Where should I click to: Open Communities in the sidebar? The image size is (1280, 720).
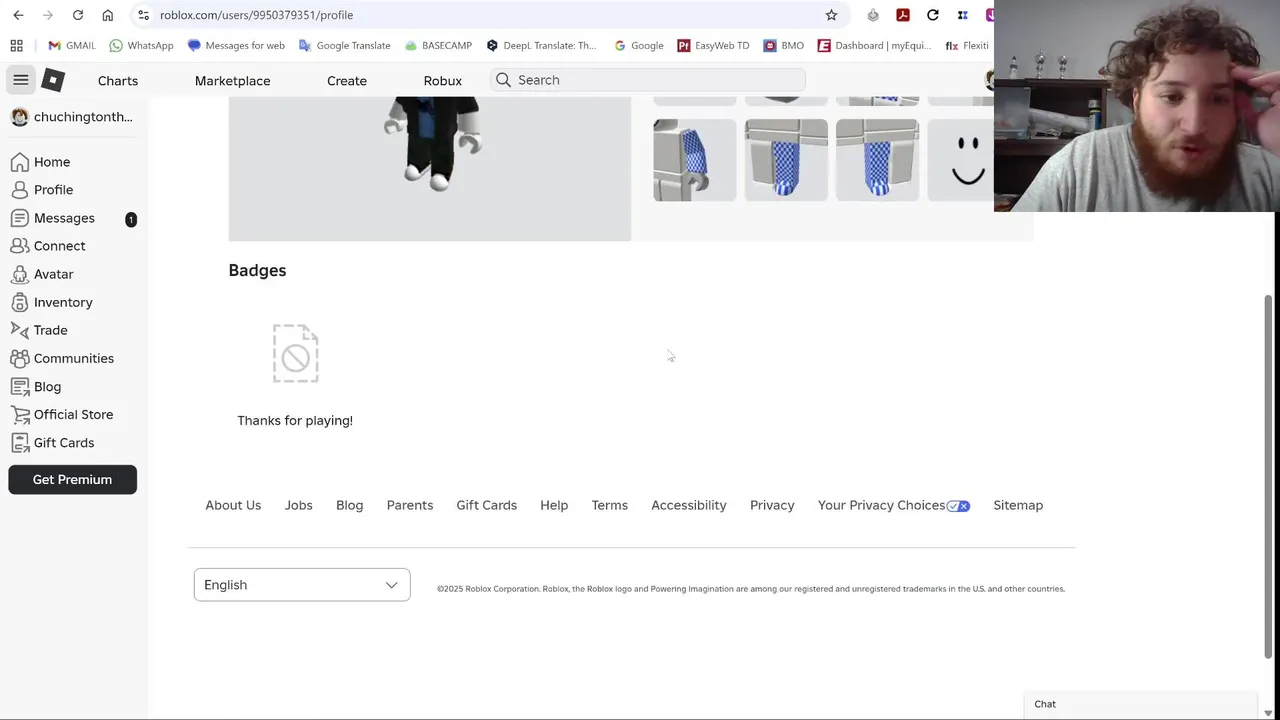click(74, 358)
